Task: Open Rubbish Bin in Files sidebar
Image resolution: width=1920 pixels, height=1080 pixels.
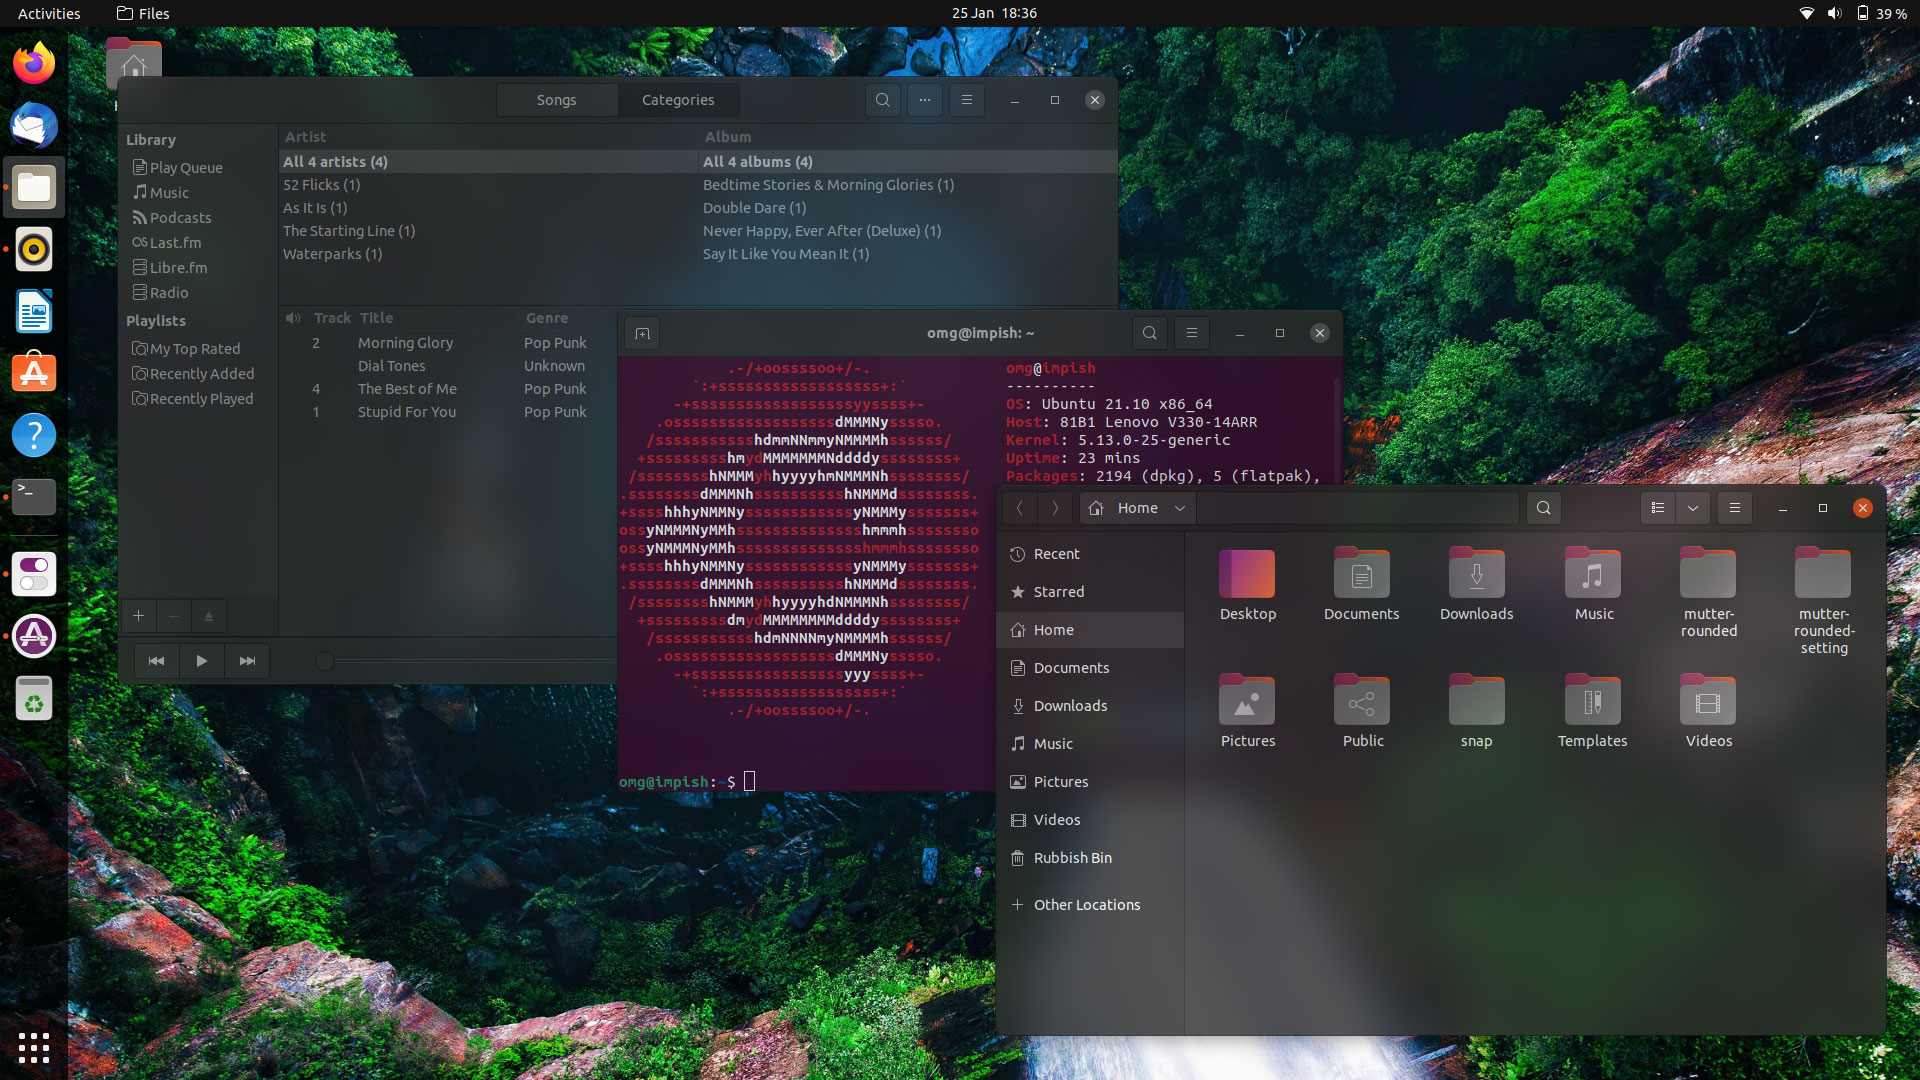Action: coord(1090,858)
